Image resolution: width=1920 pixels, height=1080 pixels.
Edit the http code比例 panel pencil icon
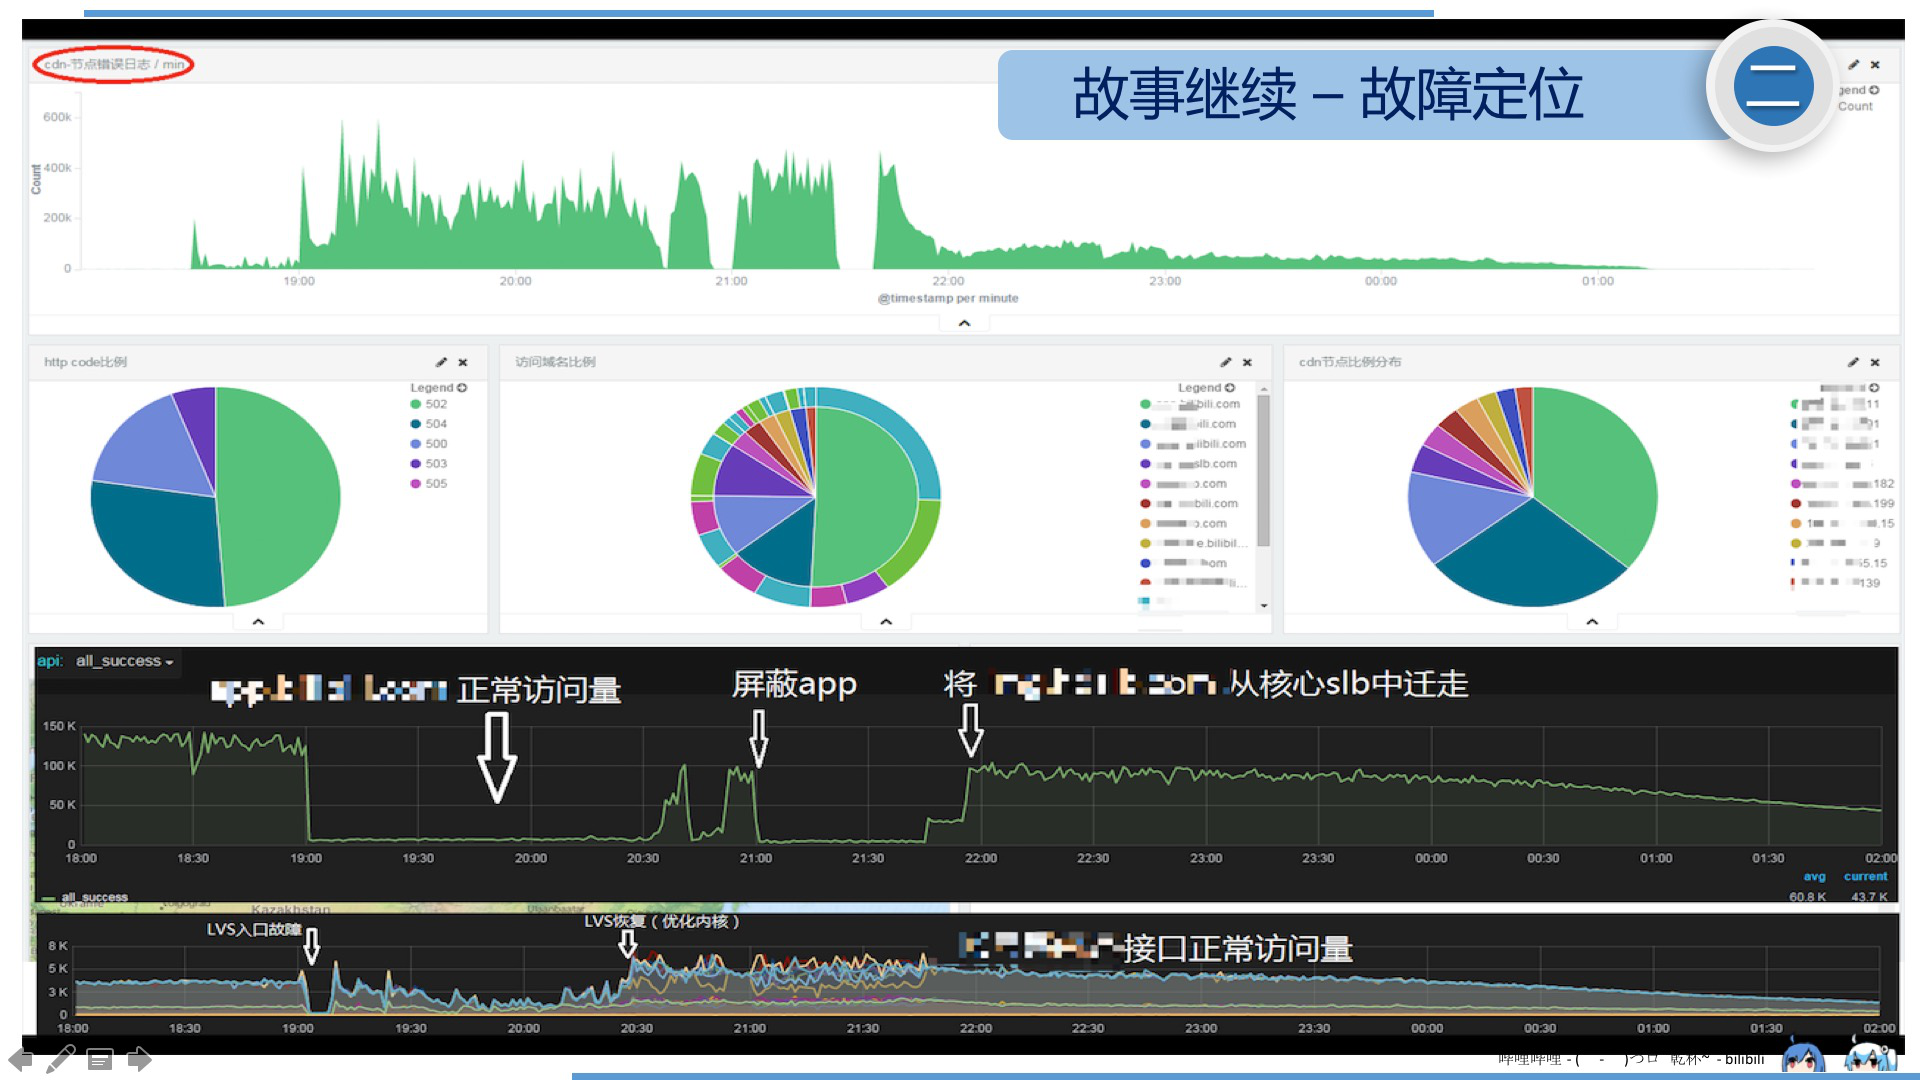441,362
